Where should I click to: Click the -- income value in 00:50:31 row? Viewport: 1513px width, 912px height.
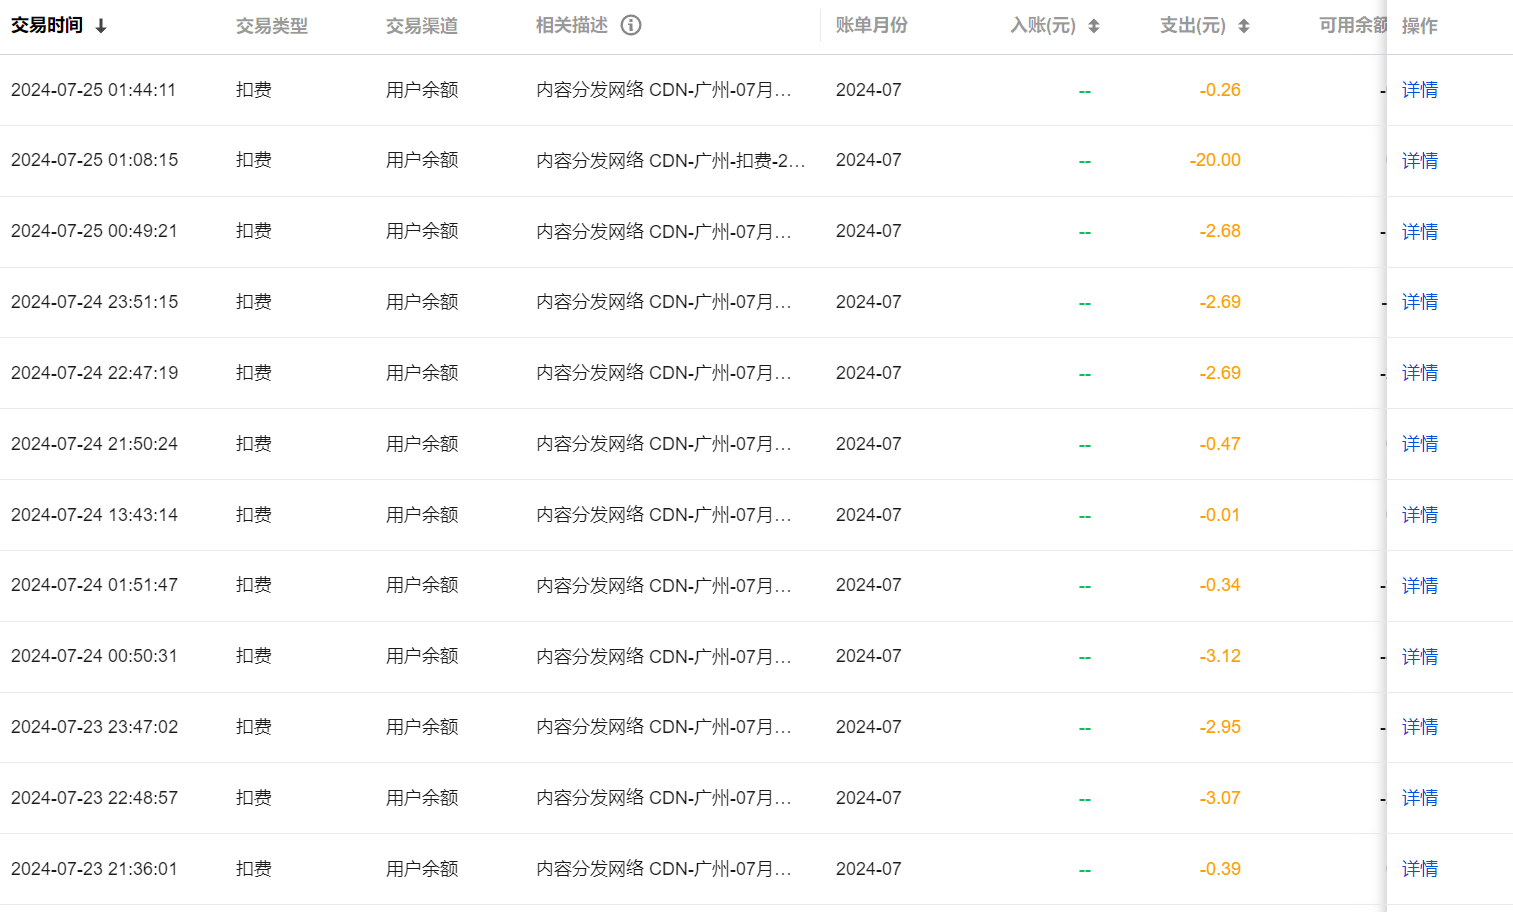pyautogui.click(x=1085, y=657)
